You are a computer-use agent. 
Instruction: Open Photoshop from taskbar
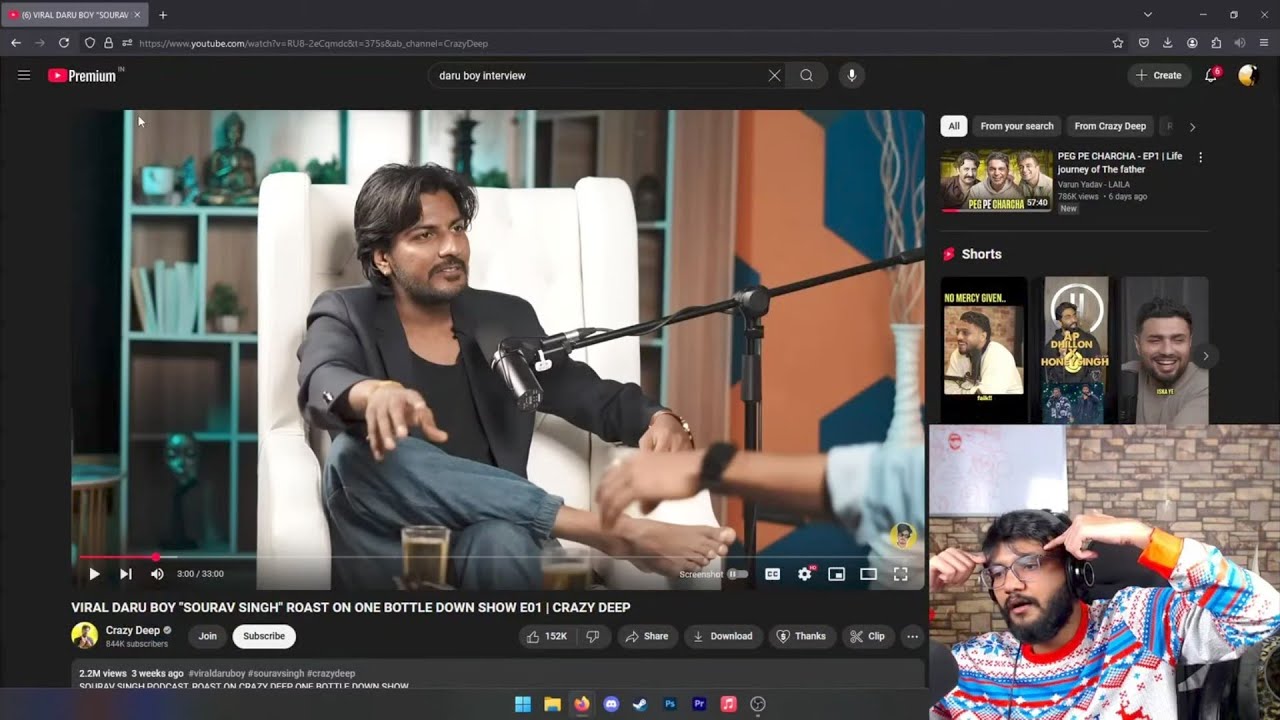click(x=670, y=704)
